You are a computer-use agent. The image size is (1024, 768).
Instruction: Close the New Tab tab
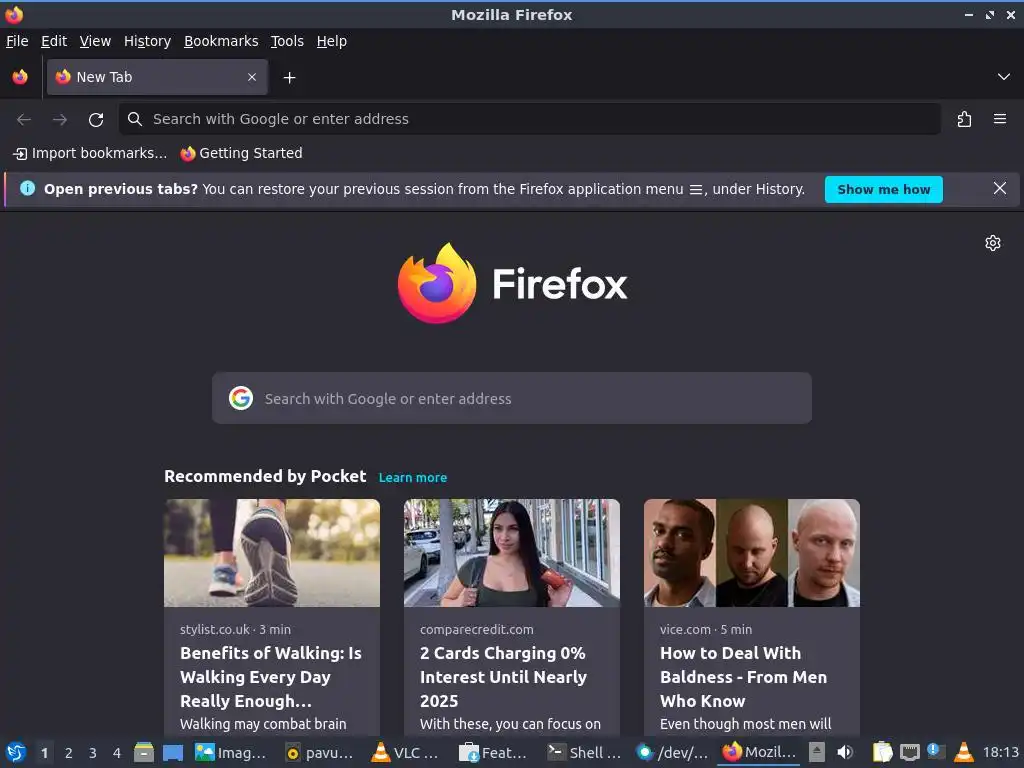[252, 77]
